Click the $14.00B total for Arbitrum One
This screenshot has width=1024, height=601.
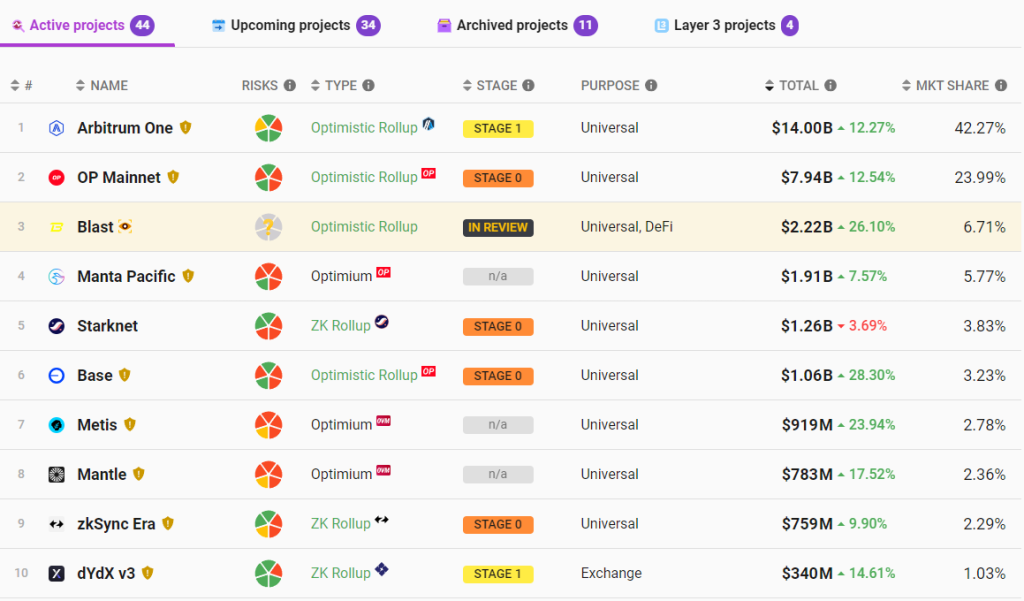tap(802, 128)
